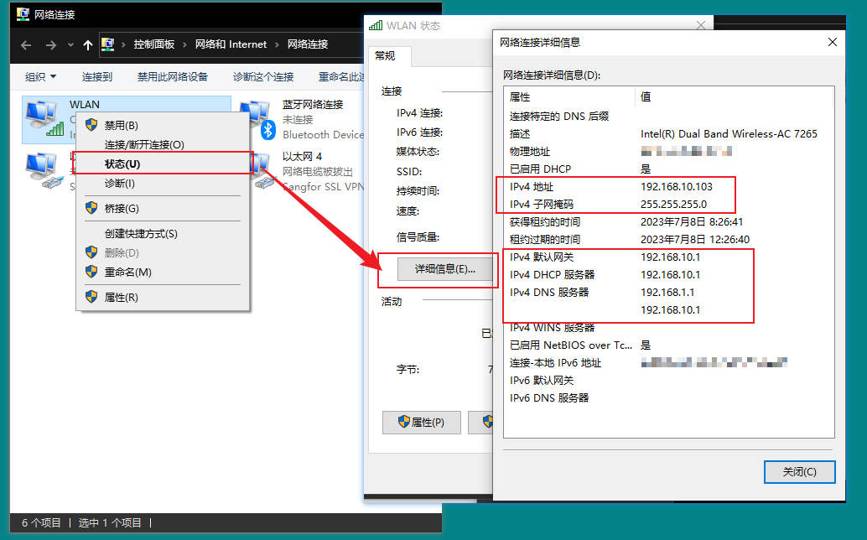Open the 组织 (Organize) dropdown menu

(x=41, y=77)
